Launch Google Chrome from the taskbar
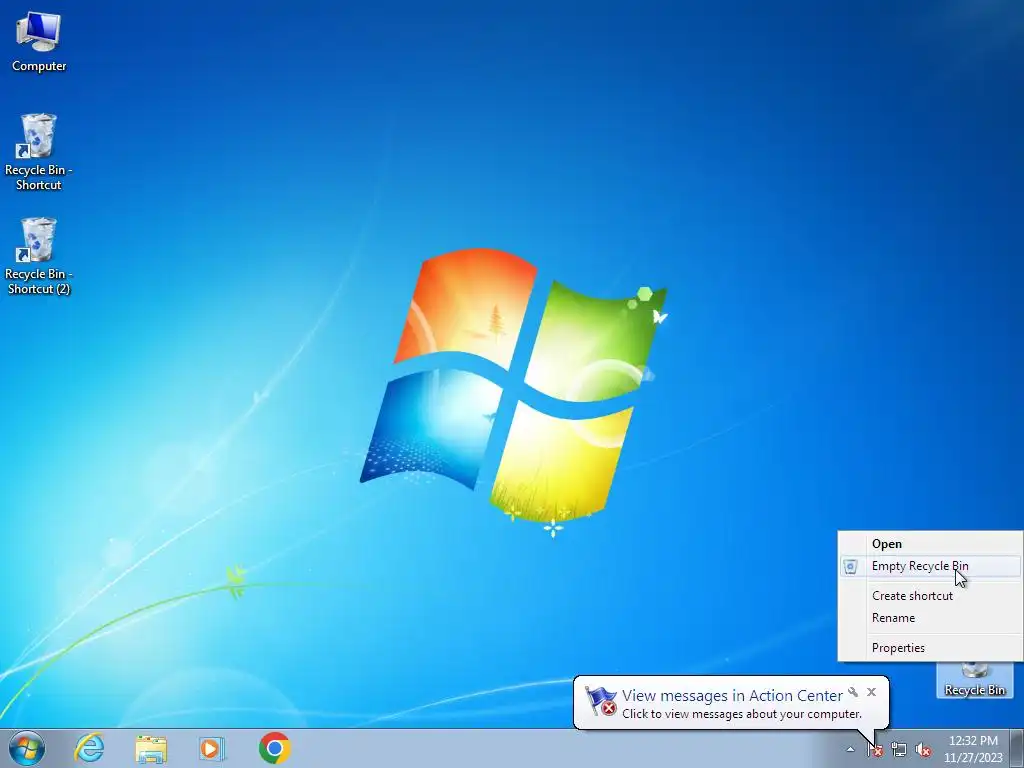The width and height of the screenshot is (1024, 768). pyautogui.click(x=274, y=748)
